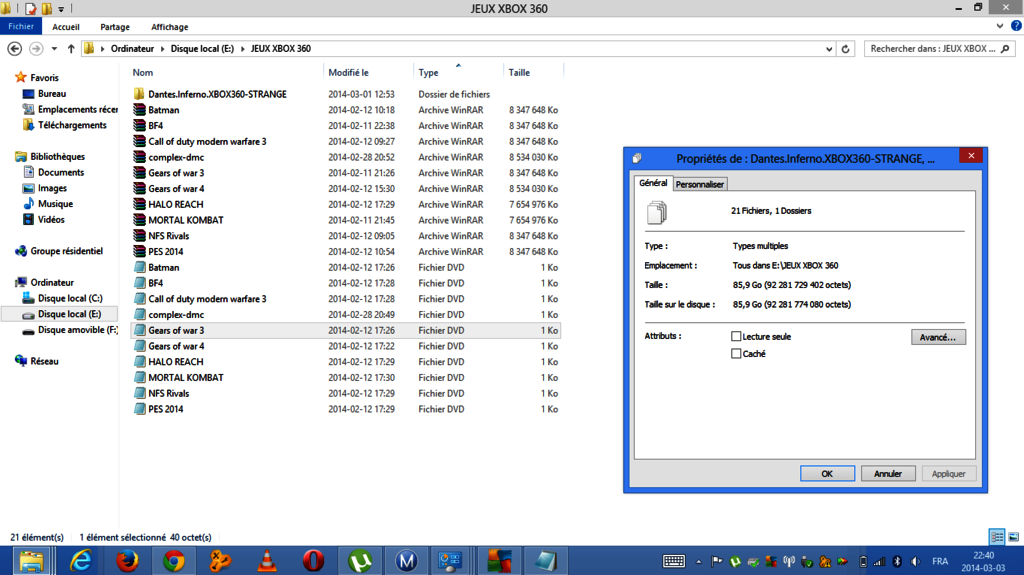This screenshot has width=1024, height=575.
Task: Select the Batman WinRAR archive
Action: click(163, 110)
